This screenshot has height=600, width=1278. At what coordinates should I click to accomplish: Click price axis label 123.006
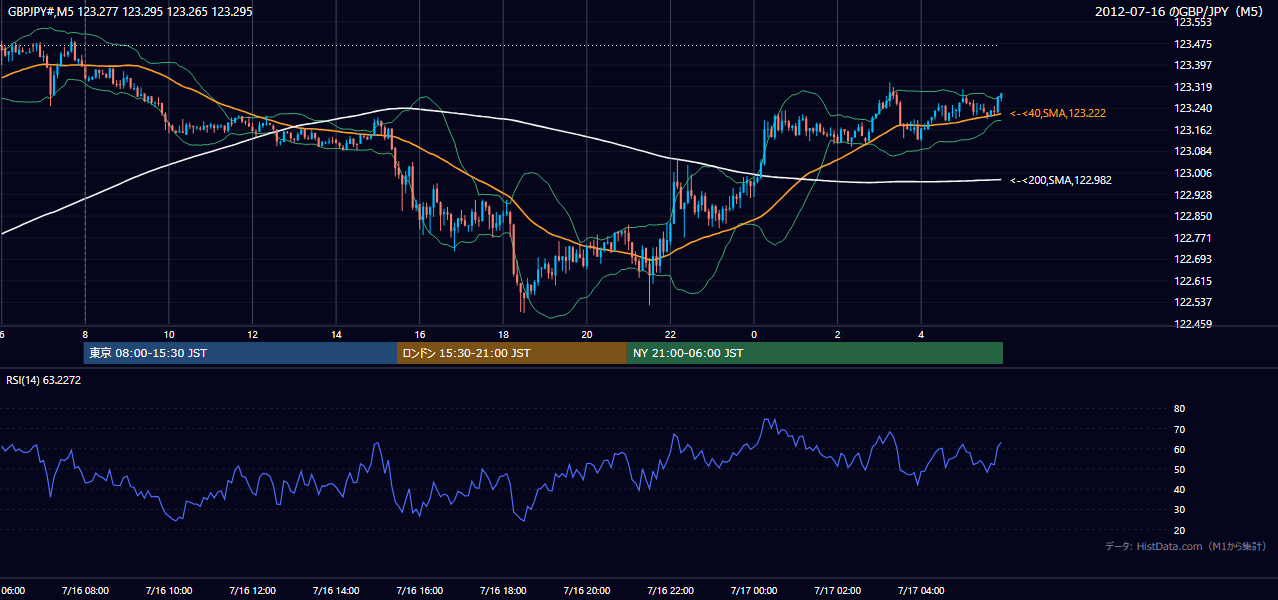click(1192, 173)
